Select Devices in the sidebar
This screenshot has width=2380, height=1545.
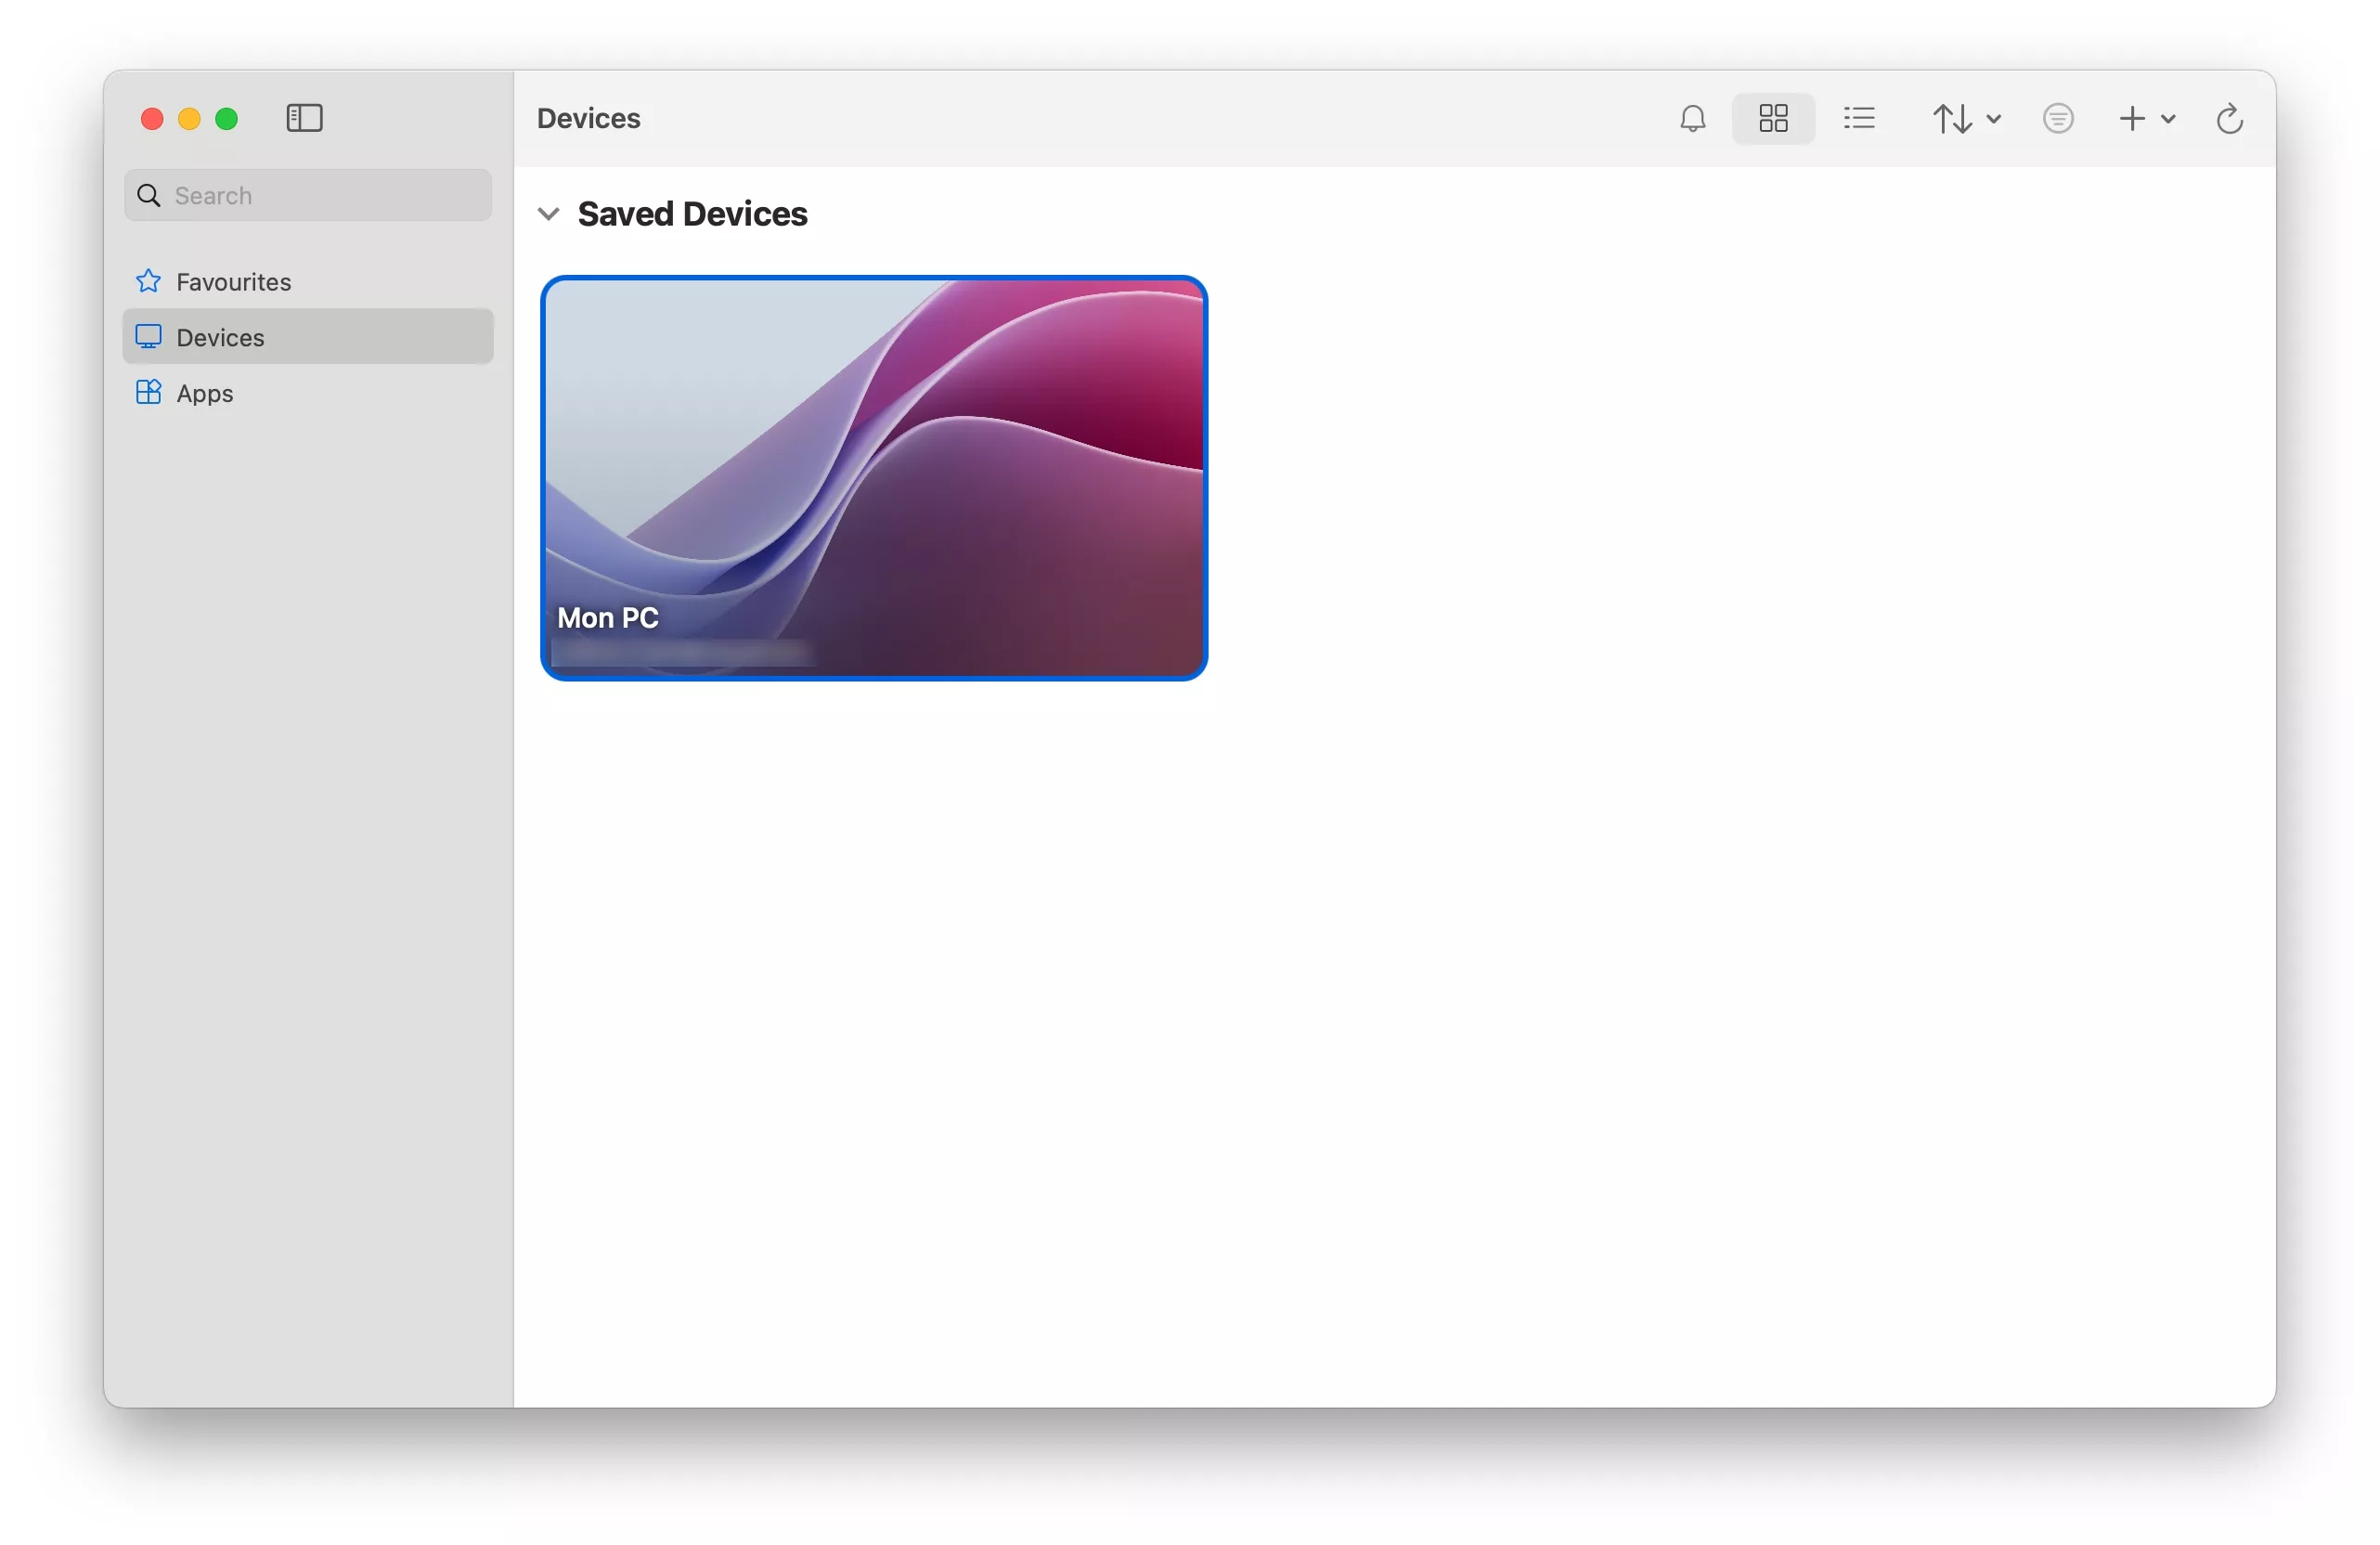308,337
